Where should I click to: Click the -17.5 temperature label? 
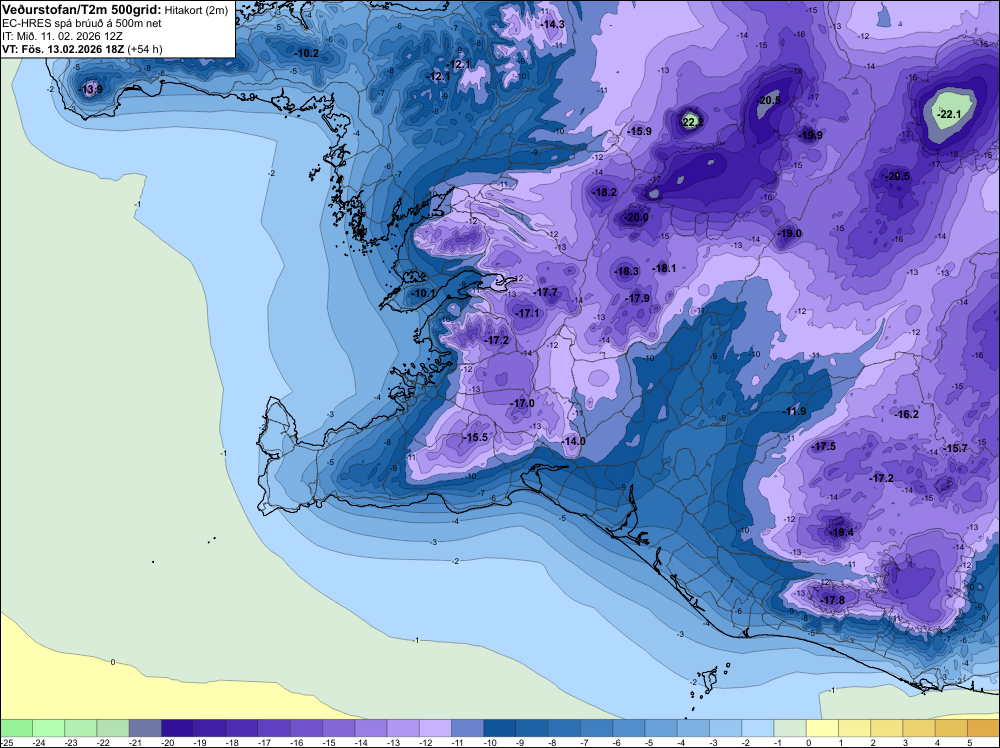[x=823, y=446]
